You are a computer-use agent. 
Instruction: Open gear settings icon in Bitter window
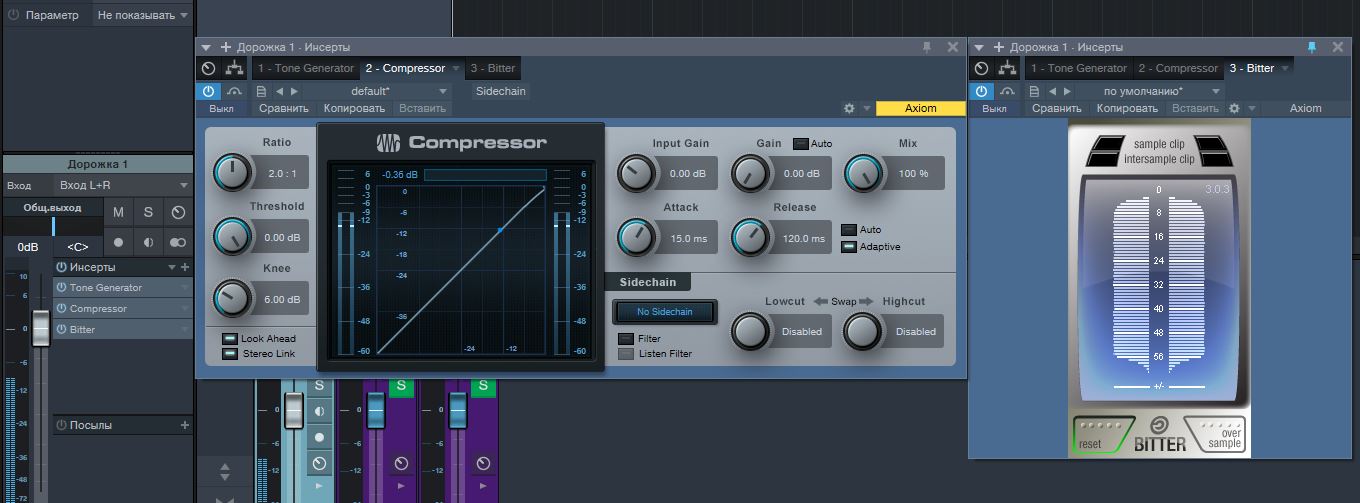1234,108
